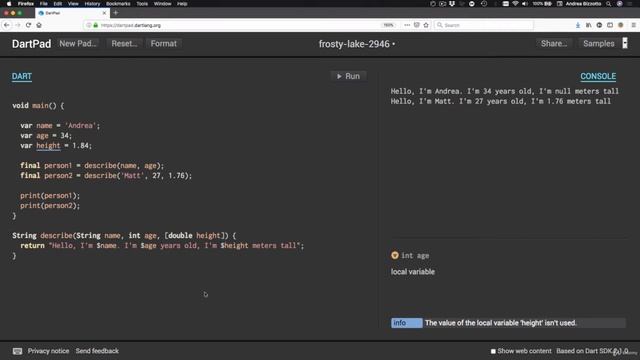This screenshot has height=360, width=640.
Task: Open the Privacy notice link
Action: pos(48,351)
